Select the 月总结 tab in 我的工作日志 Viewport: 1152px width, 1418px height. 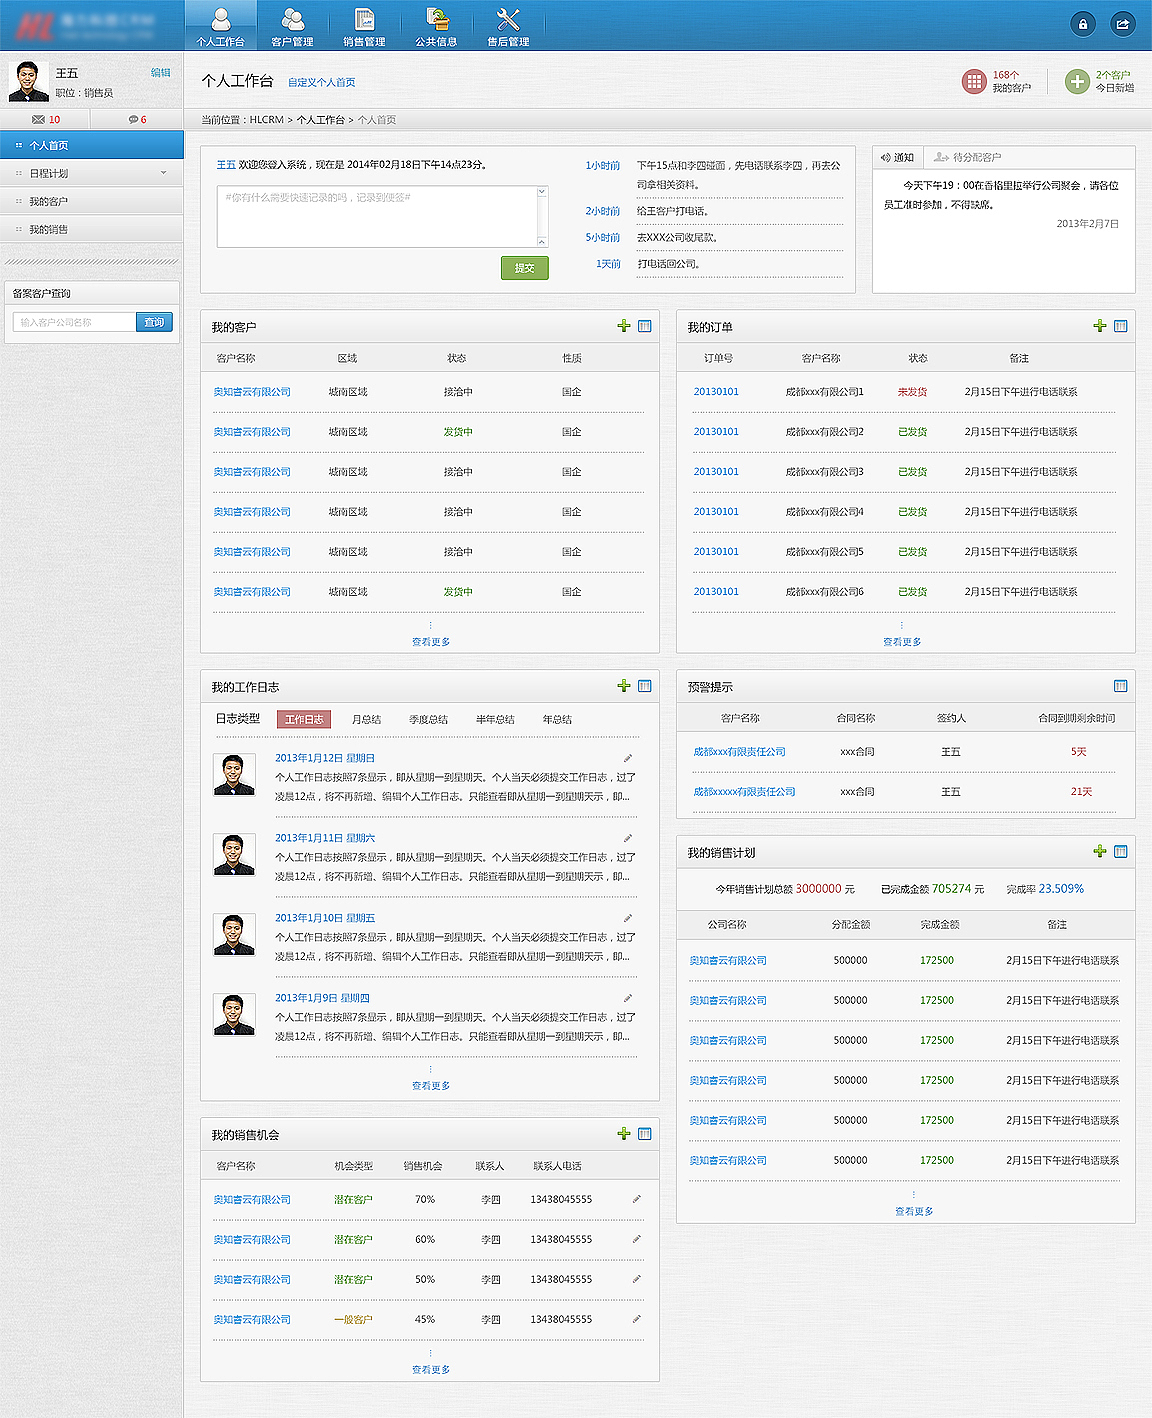coord(366,719)
